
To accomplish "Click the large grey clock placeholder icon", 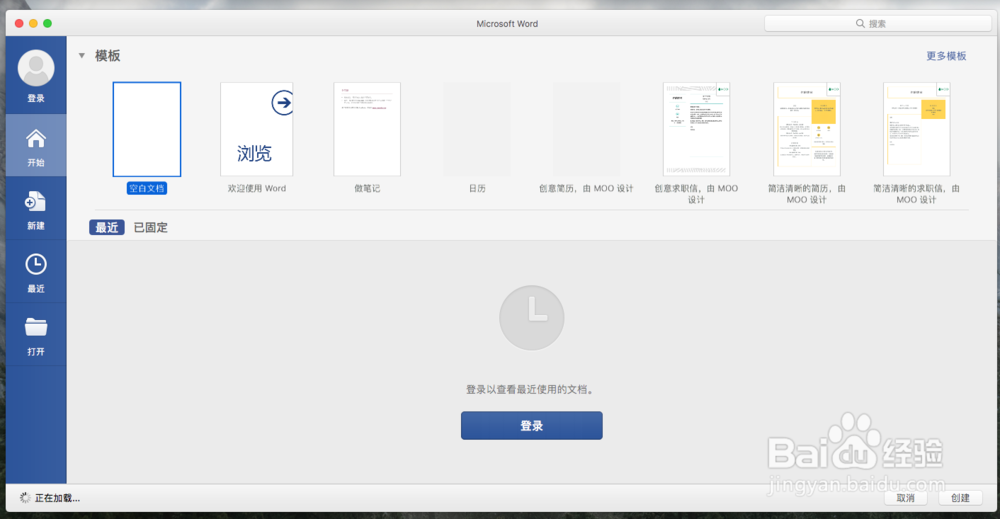I will point(531,318).
